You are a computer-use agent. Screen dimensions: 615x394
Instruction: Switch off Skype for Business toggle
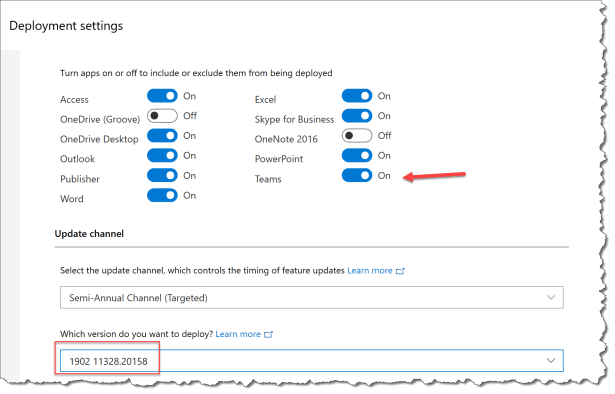[357, 116]
